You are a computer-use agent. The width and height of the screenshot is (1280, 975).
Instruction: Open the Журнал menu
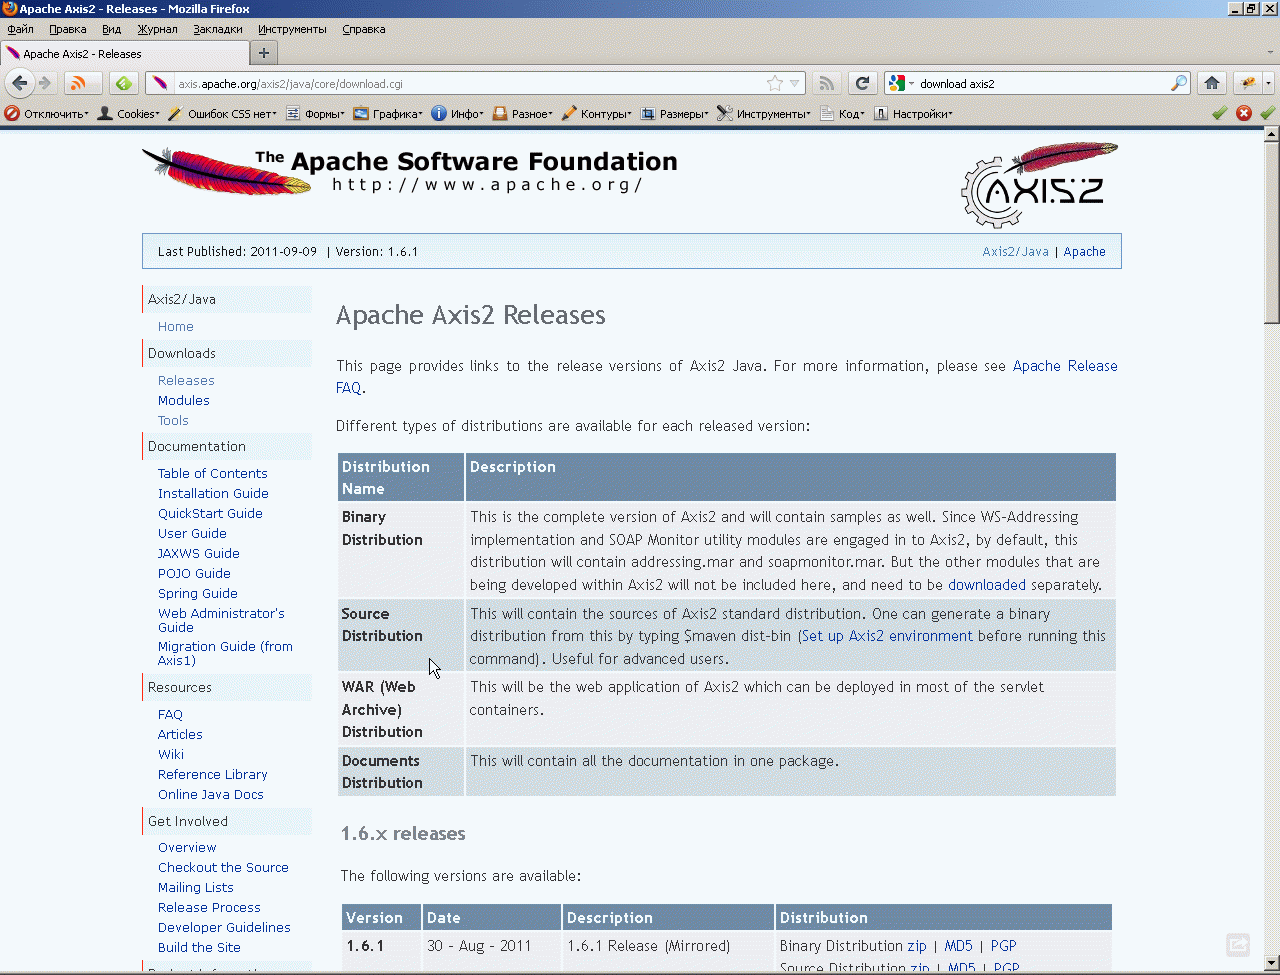coord(157,29)
